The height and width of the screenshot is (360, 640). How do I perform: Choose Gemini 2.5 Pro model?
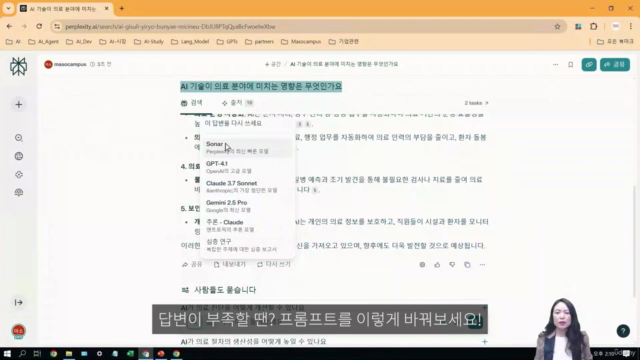pos(248,206)
